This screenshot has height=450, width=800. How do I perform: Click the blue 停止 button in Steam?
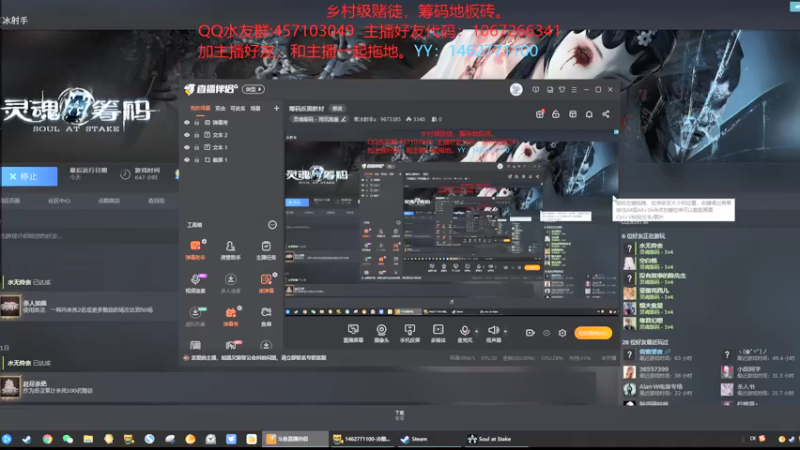(x=29, y=176)
